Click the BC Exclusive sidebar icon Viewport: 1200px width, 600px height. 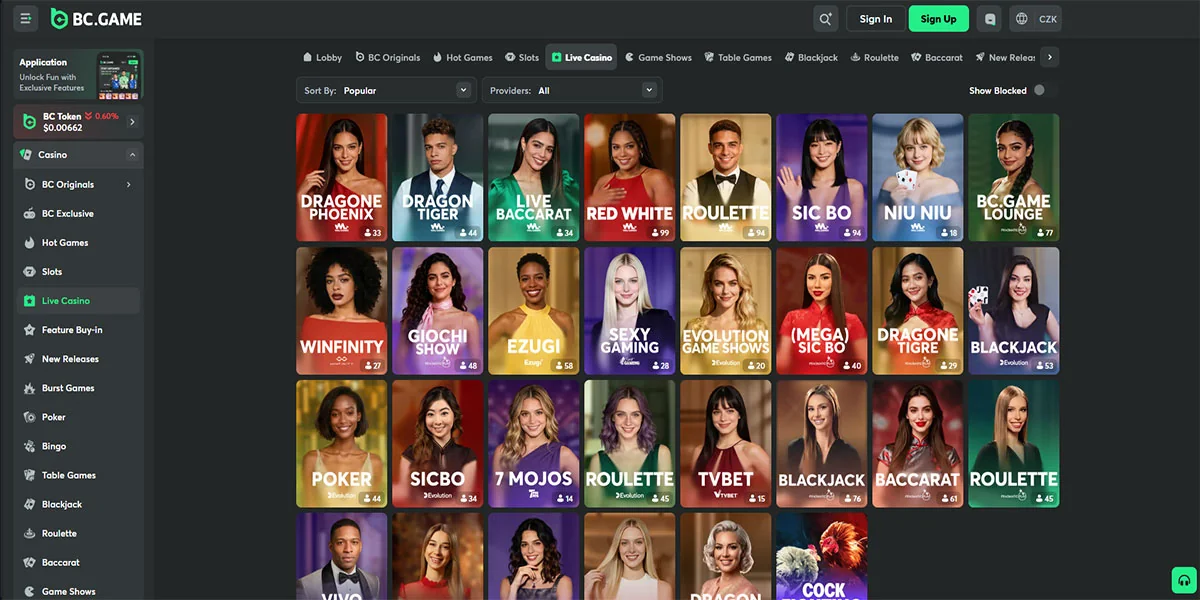pos(29,214)
